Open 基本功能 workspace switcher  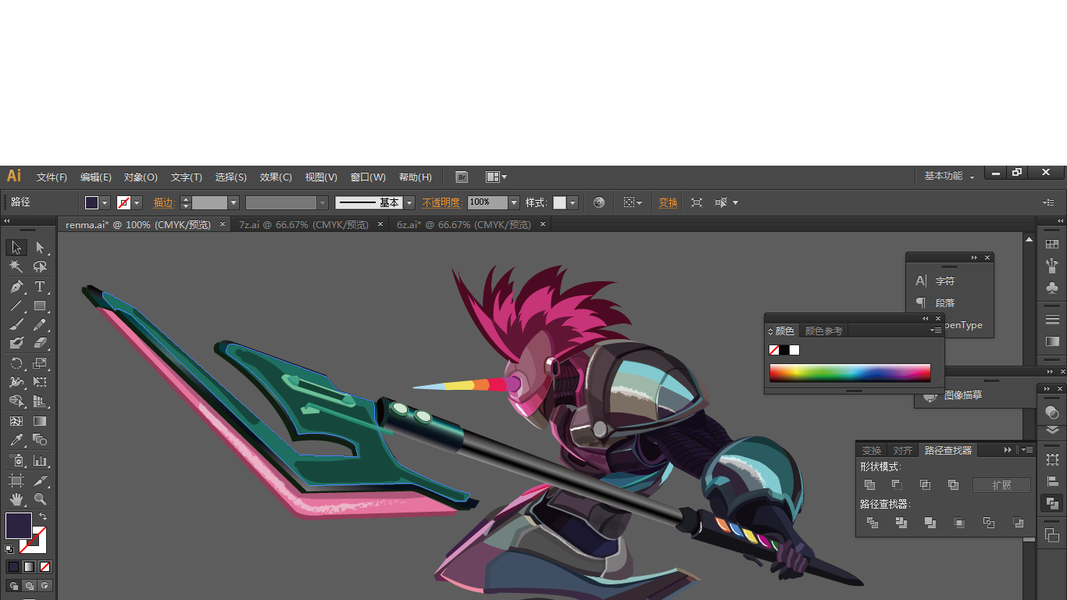[x=949, y=176]
